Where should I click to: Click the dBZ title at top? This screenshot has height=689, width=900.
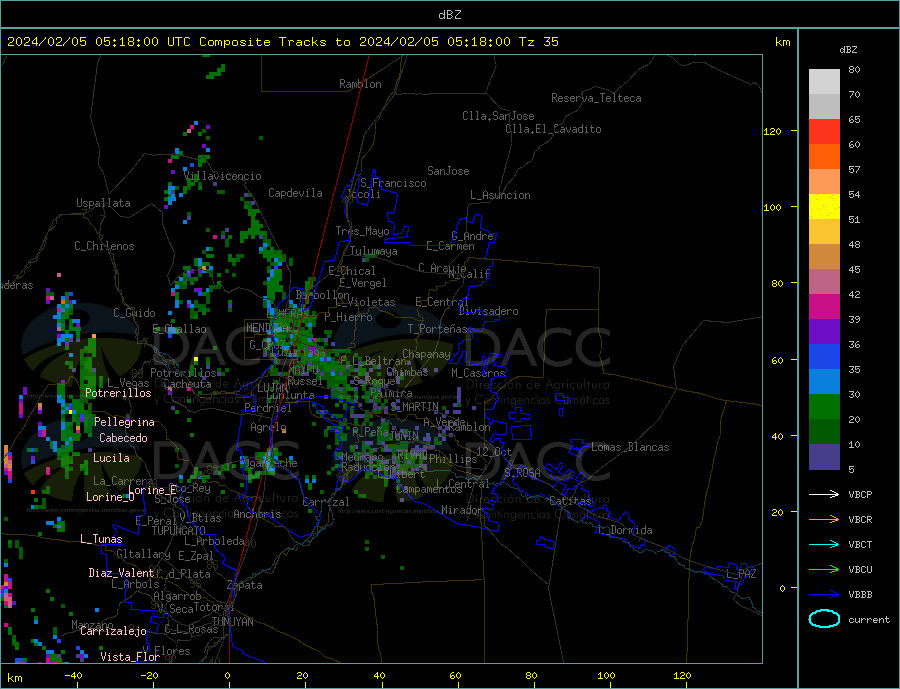click(449, 15)
